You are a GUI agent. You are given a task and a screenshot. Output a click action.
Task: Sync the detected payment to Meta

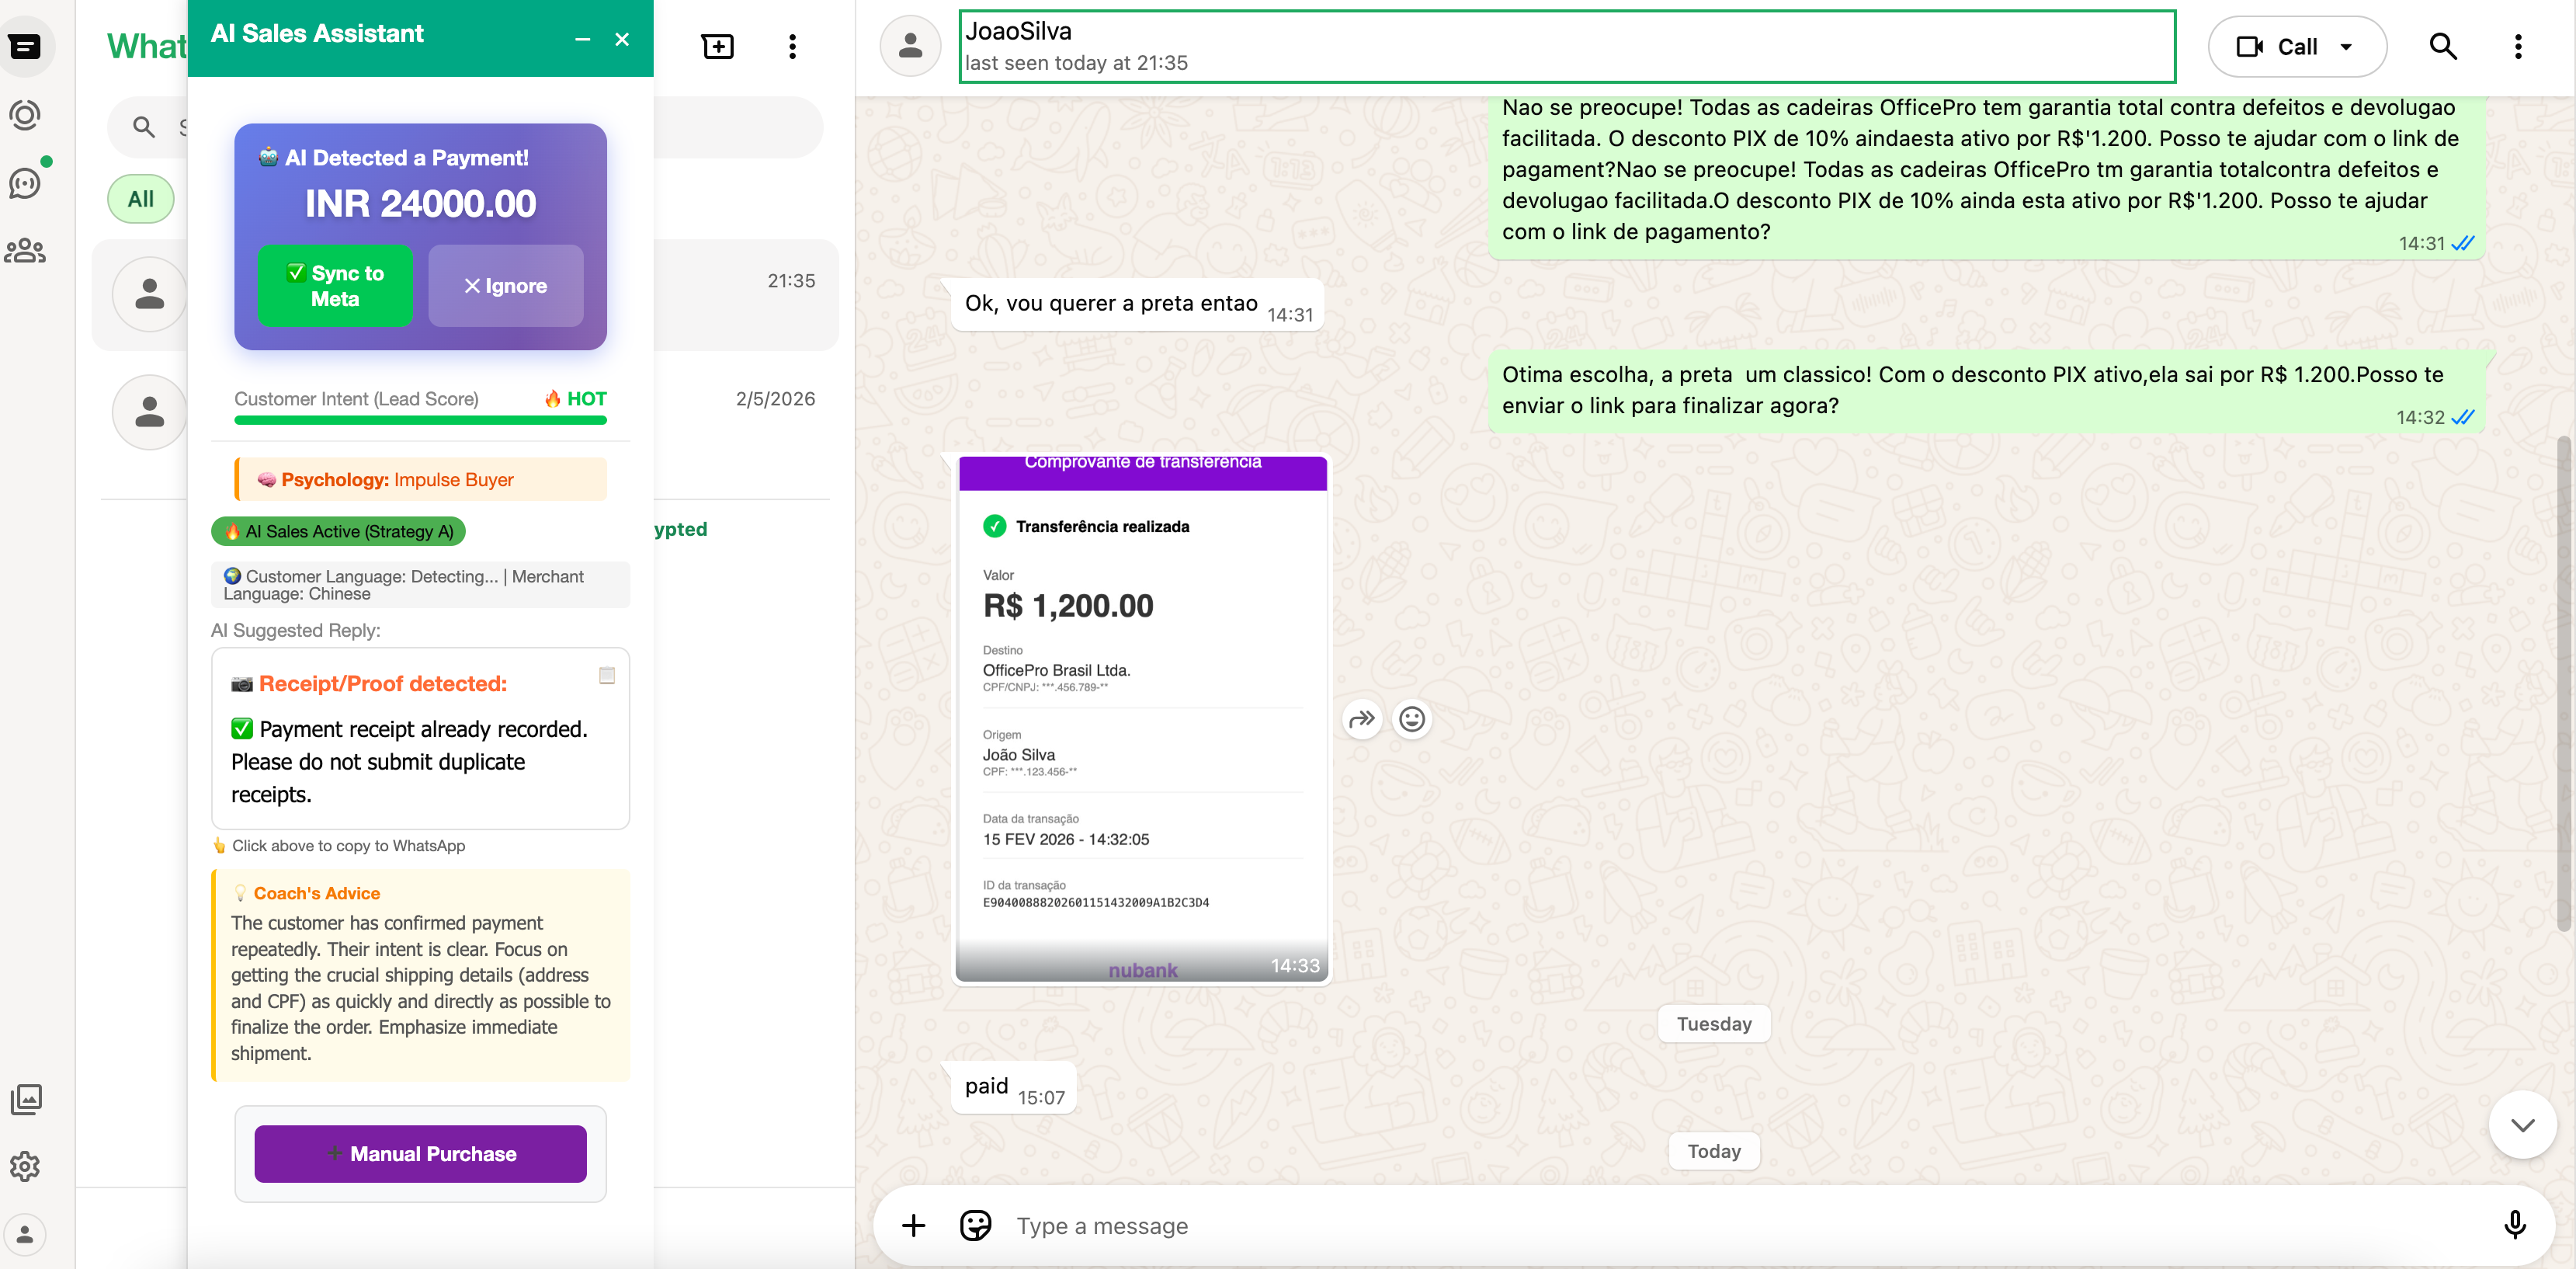pos(335,286)
